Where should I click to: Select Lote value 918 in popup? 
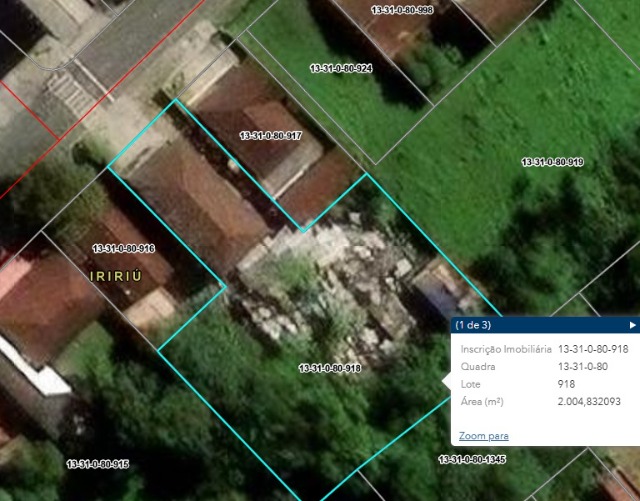(566, 384)
